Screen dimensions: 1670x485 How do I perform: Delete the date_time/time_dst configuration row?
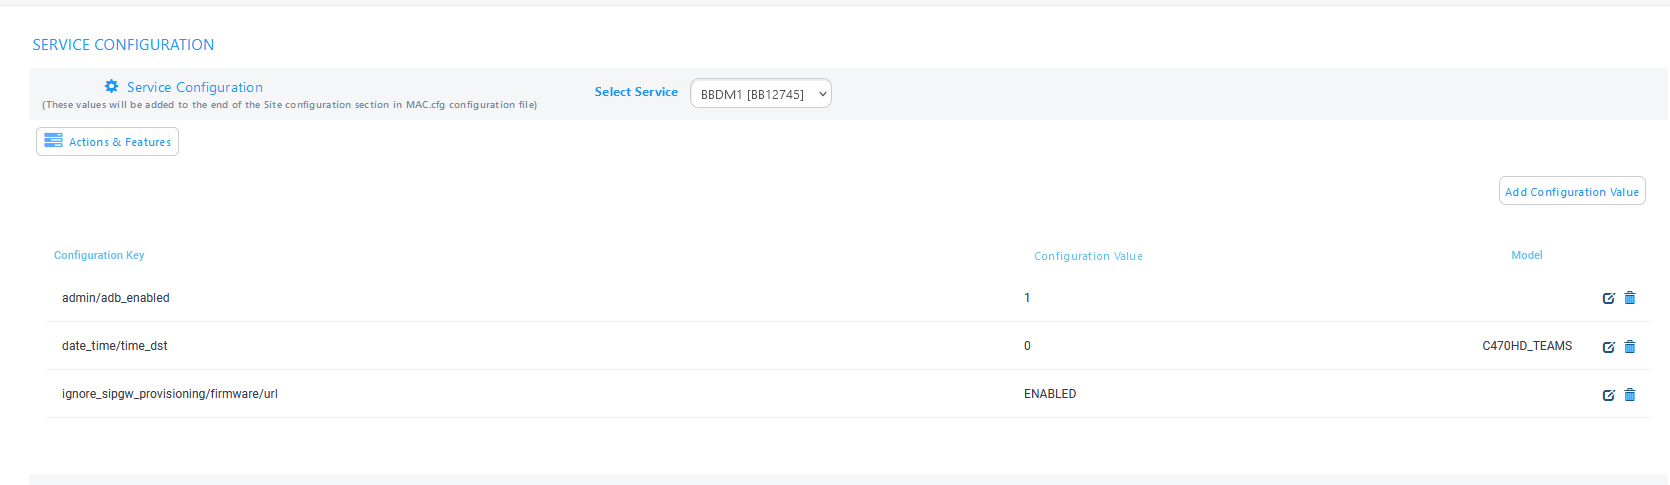click(1630, 347)
